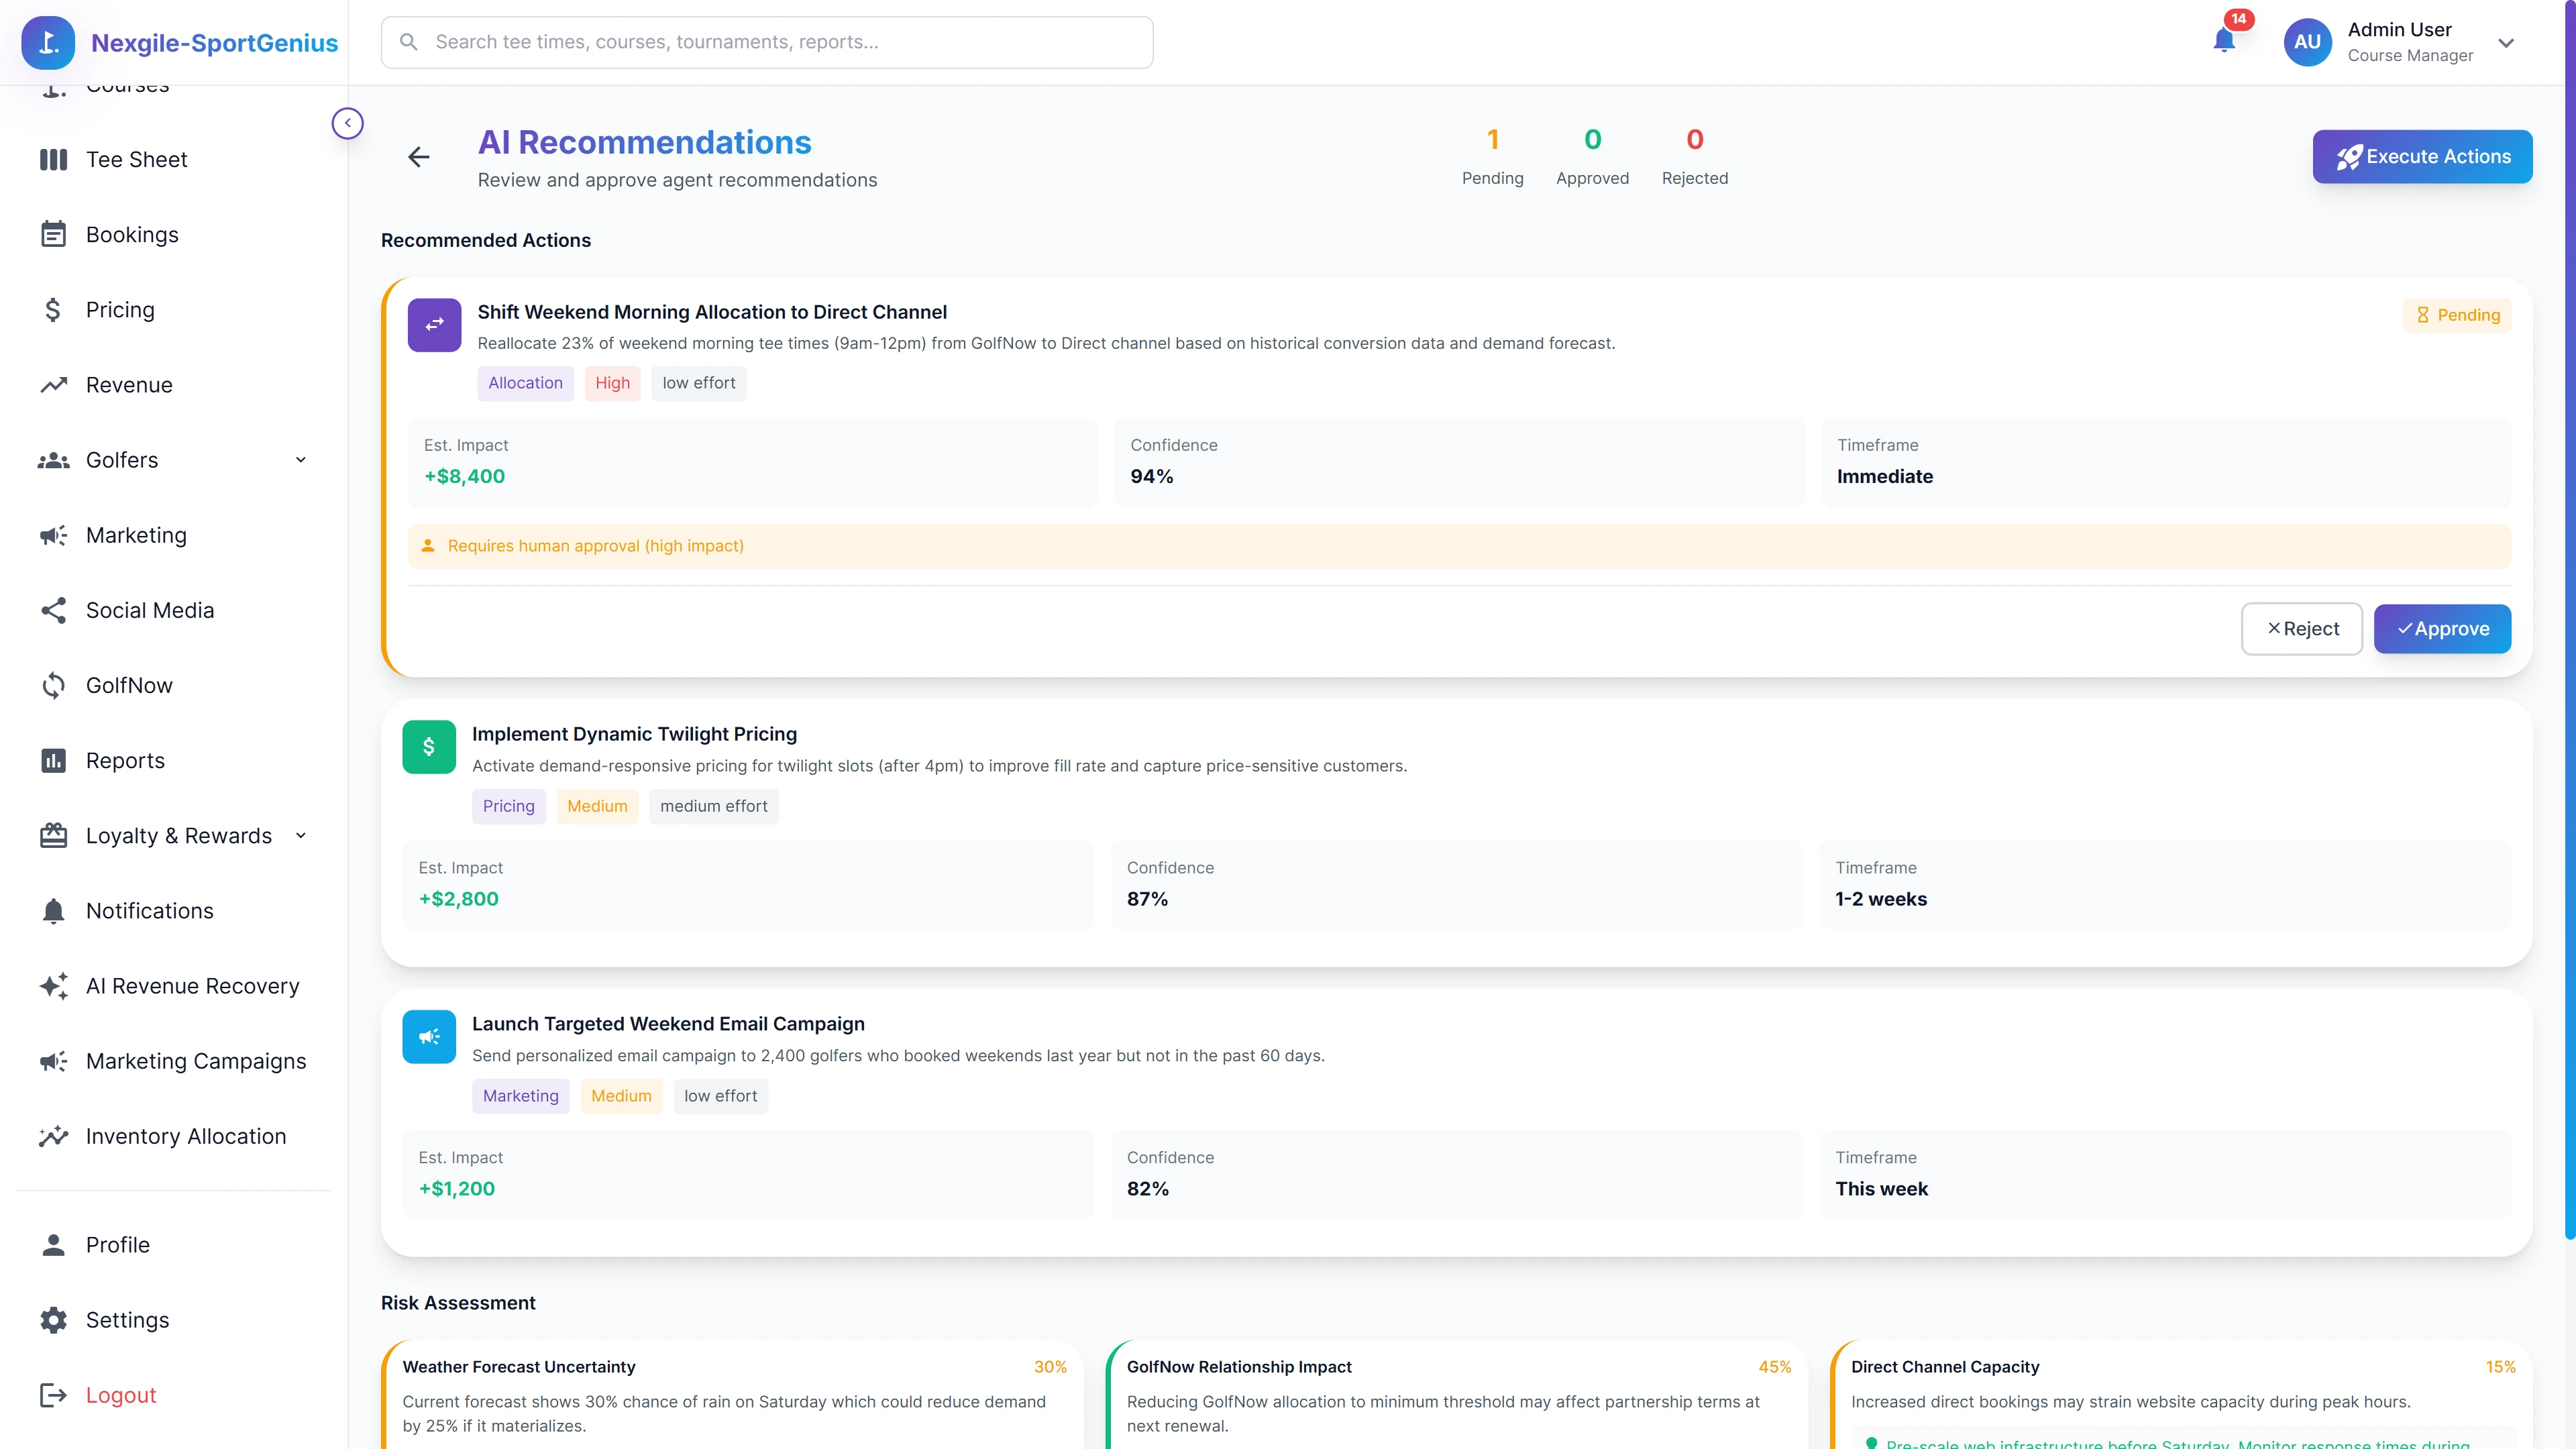The height and width of the screenshot is (1449, 2576).
Task: Click the back arrow beside AI Recommendations
Action: [x=419, y=157]
